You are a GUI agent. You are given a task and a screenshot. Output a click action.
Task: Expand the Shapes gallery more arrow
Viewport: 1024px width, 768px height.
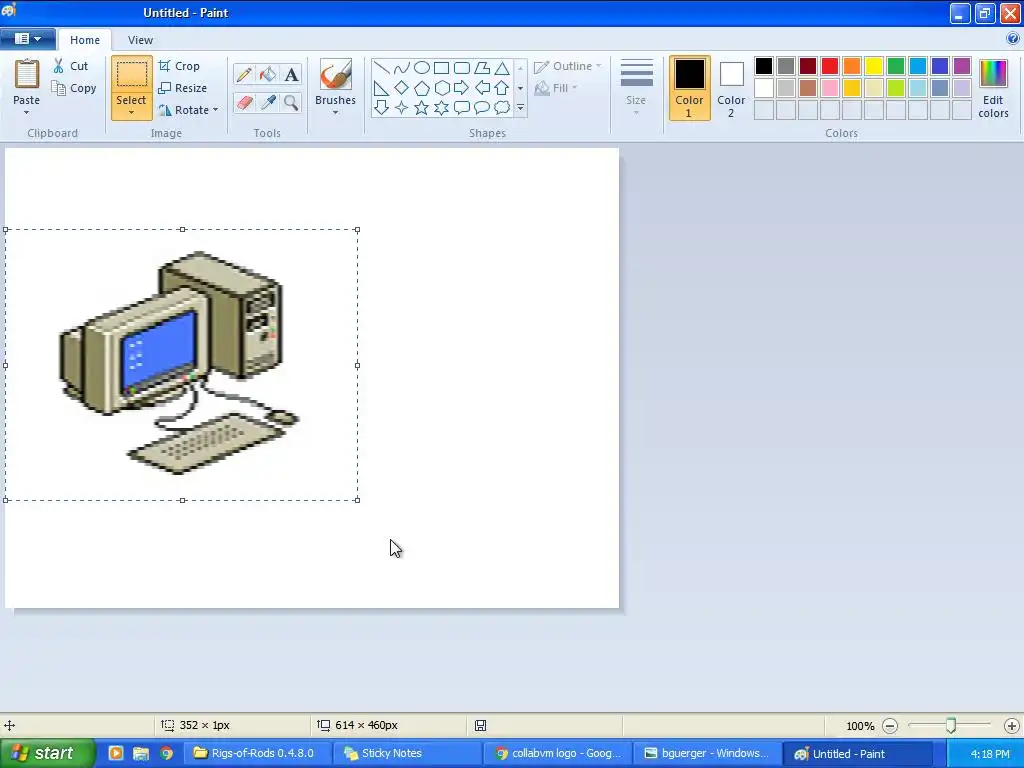click(520, 108)
